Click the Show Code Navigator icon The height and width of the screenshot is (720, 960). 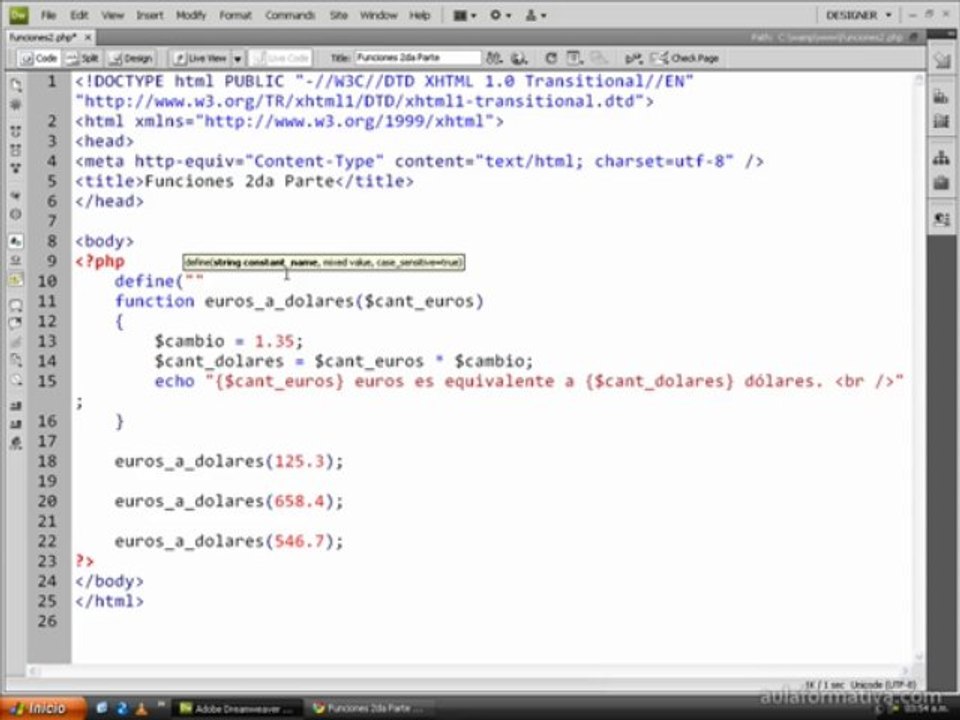[16, 105]
